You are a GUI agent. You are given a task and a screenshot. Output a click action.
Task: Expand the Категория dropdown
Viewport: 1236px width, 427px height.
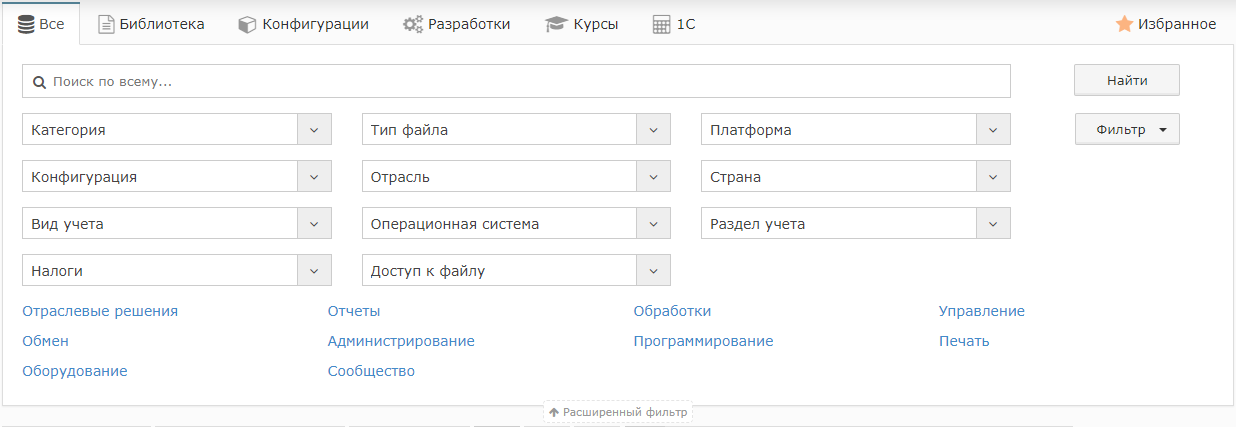[314, 130]
